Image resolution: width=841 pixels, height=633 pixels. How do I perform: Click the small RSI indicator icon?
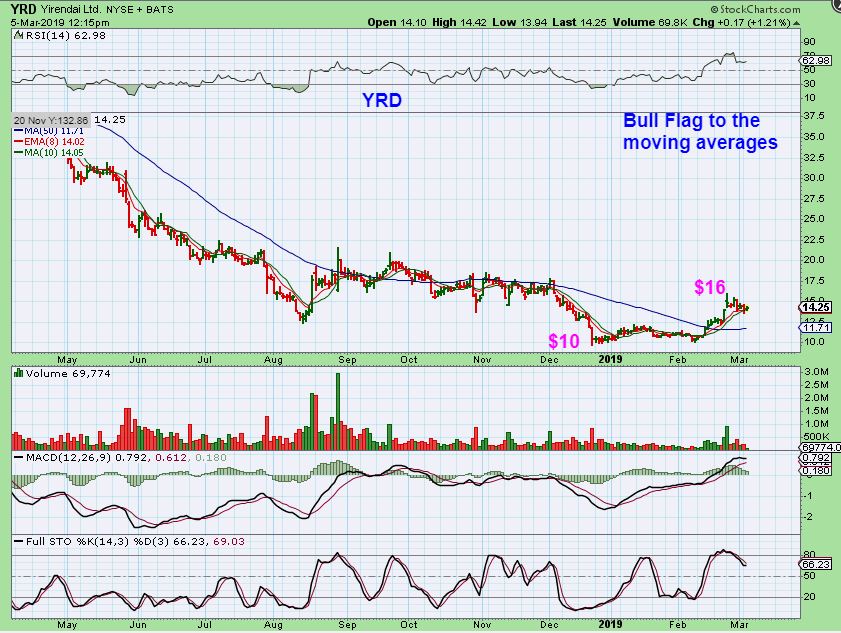18,35
